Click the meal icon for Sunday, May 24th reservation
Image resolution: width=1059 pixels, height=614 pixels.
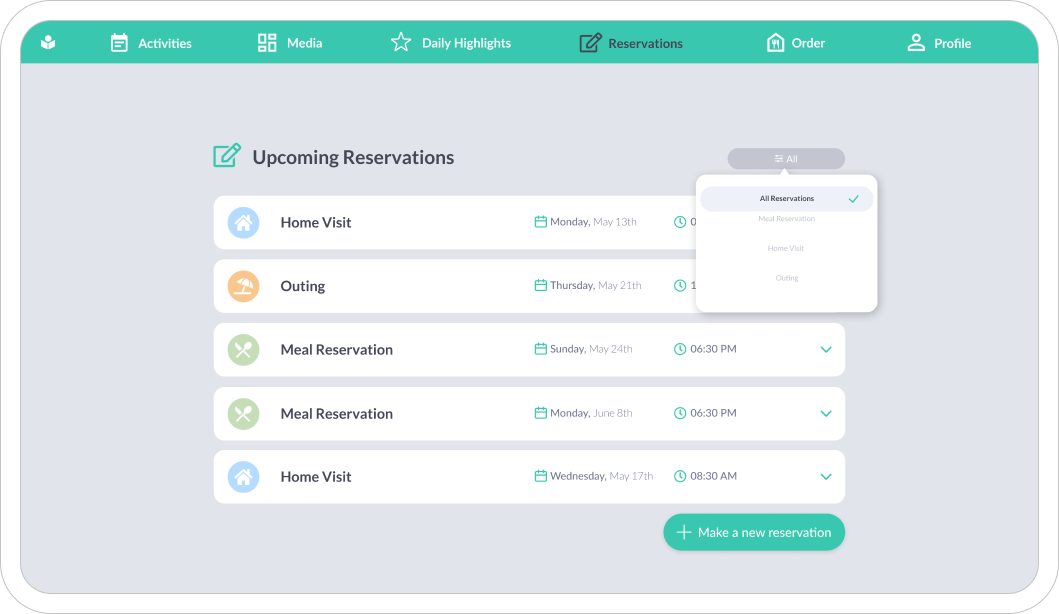(243, 350)
